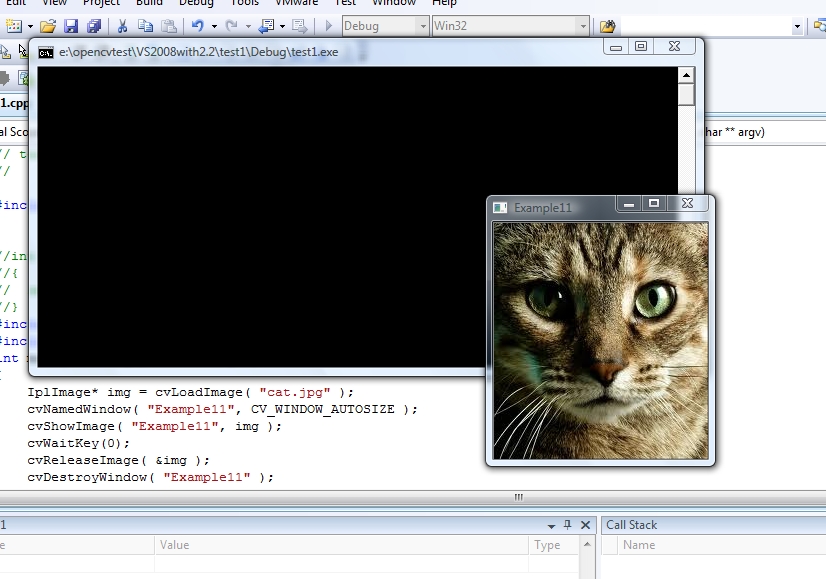Maximize the test1.exe console window

(x=641, y=47)
